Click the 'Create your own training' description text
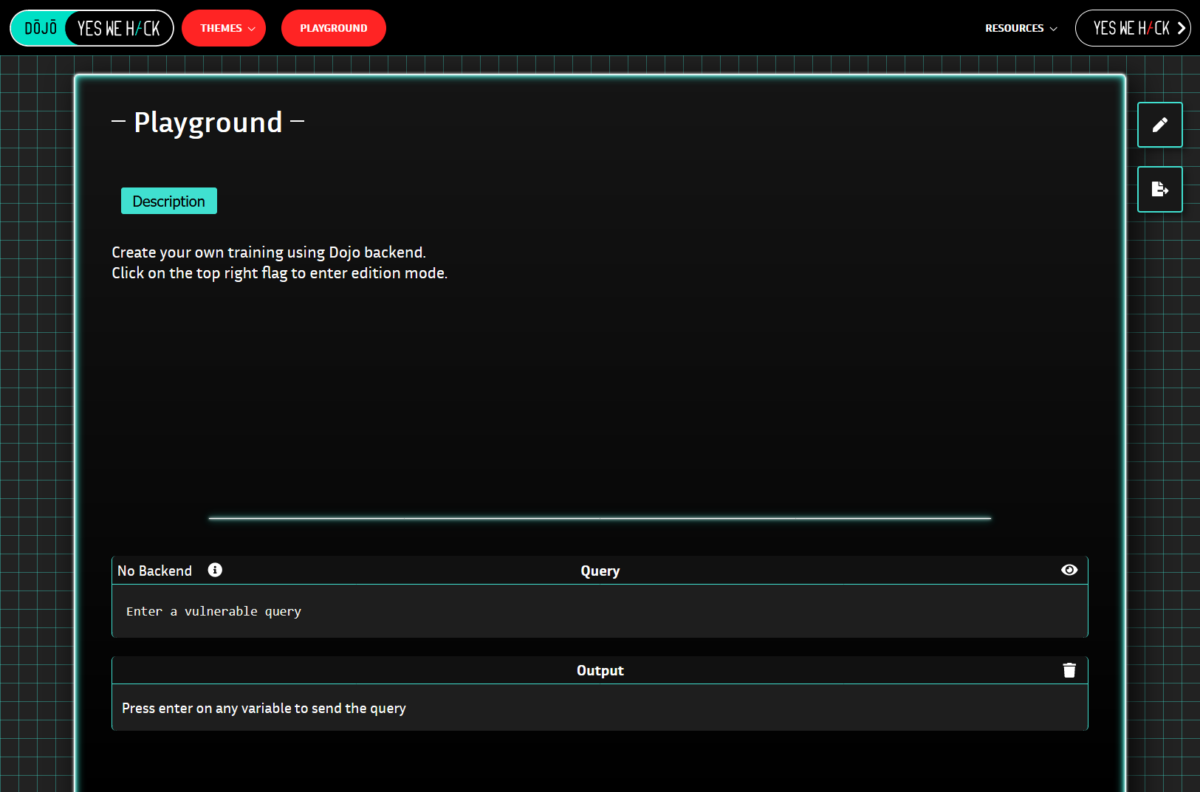The width and height of the screenshot is (1200, 792). pos(269,252)
